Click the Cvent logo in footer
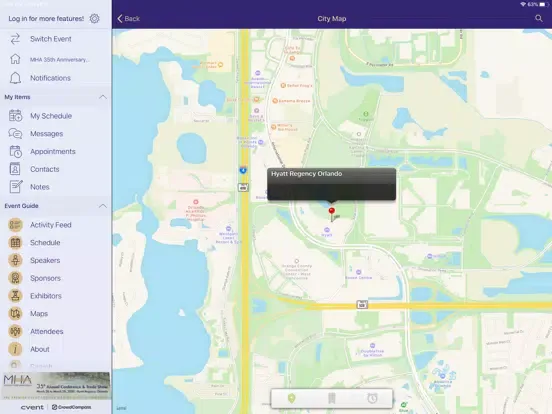The width and height of the screenshot is (552, 414). click(32, 407)
